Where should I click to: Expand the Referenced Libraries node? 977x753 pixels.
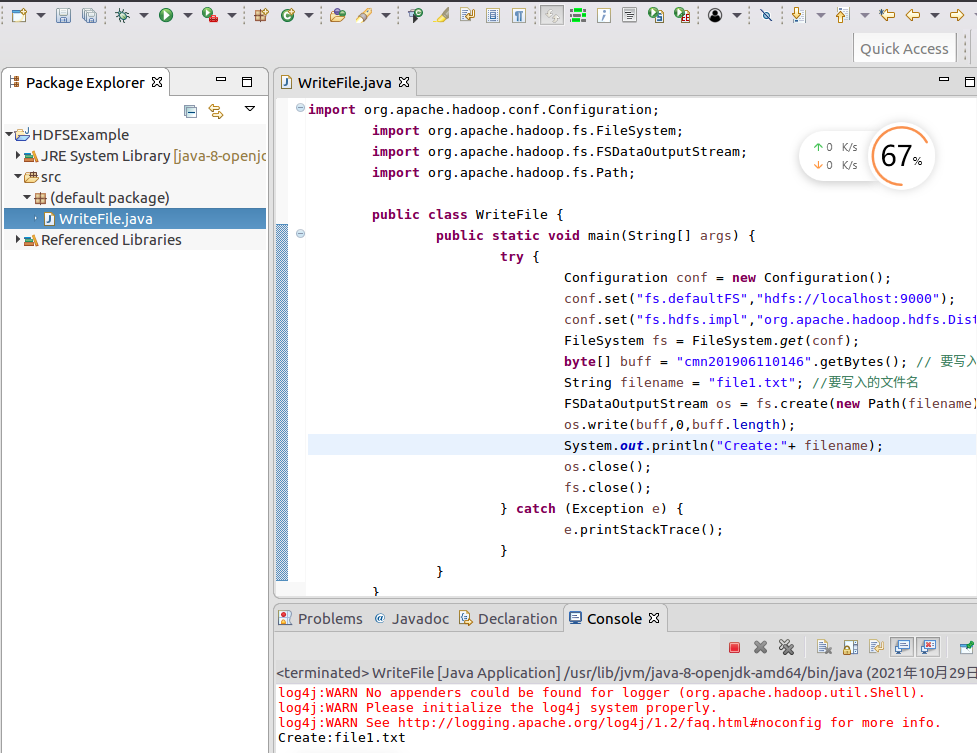point(18,240)
